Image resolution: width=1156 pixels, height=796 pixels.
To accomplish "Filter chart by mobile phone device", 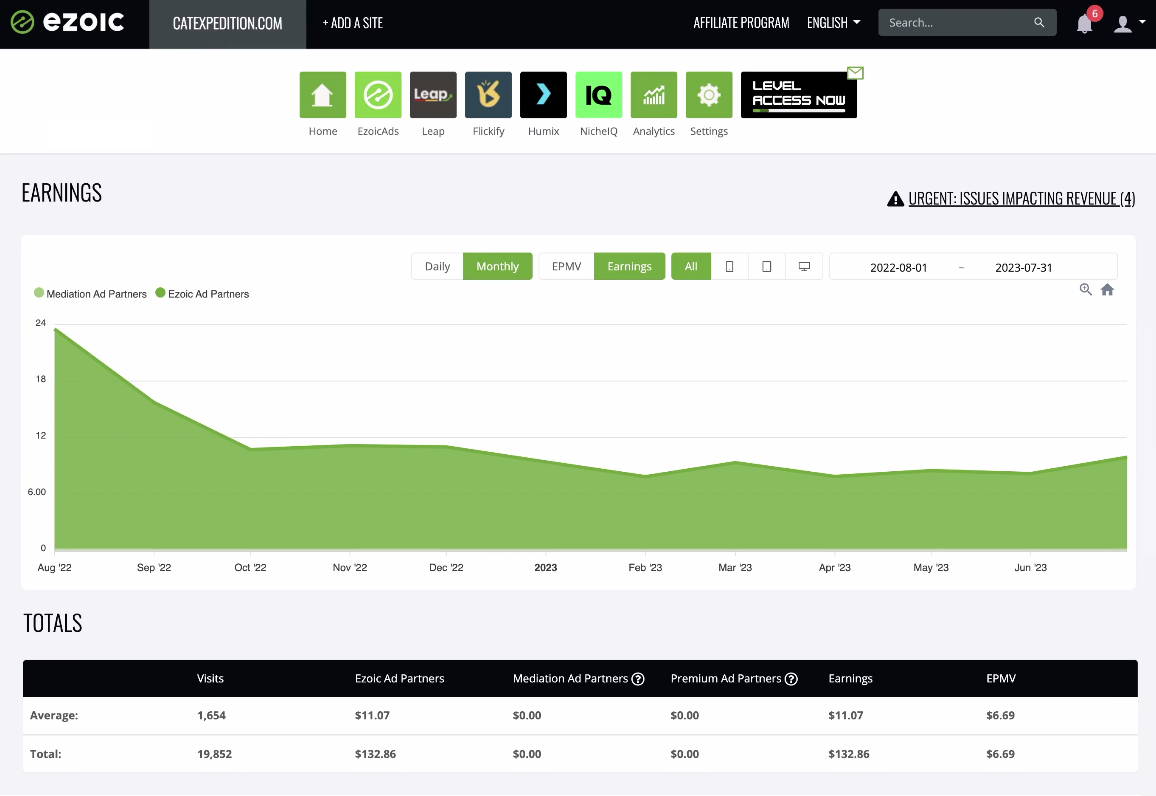I will (x=729, y=266).
